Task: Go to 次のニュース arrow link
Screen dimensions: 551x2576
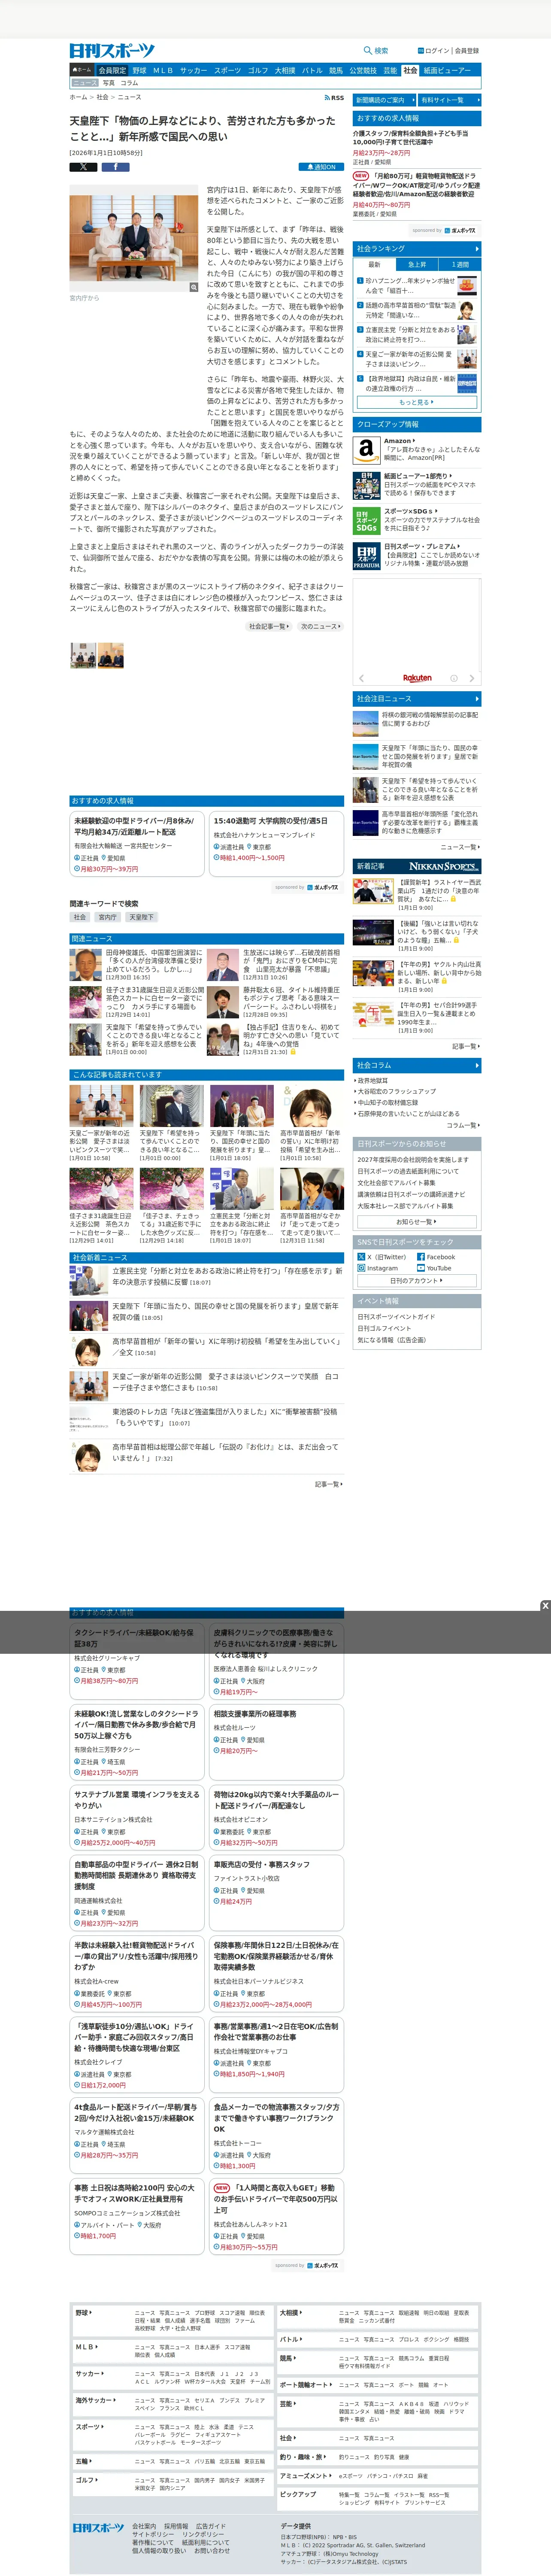Action: pos(320,626)
